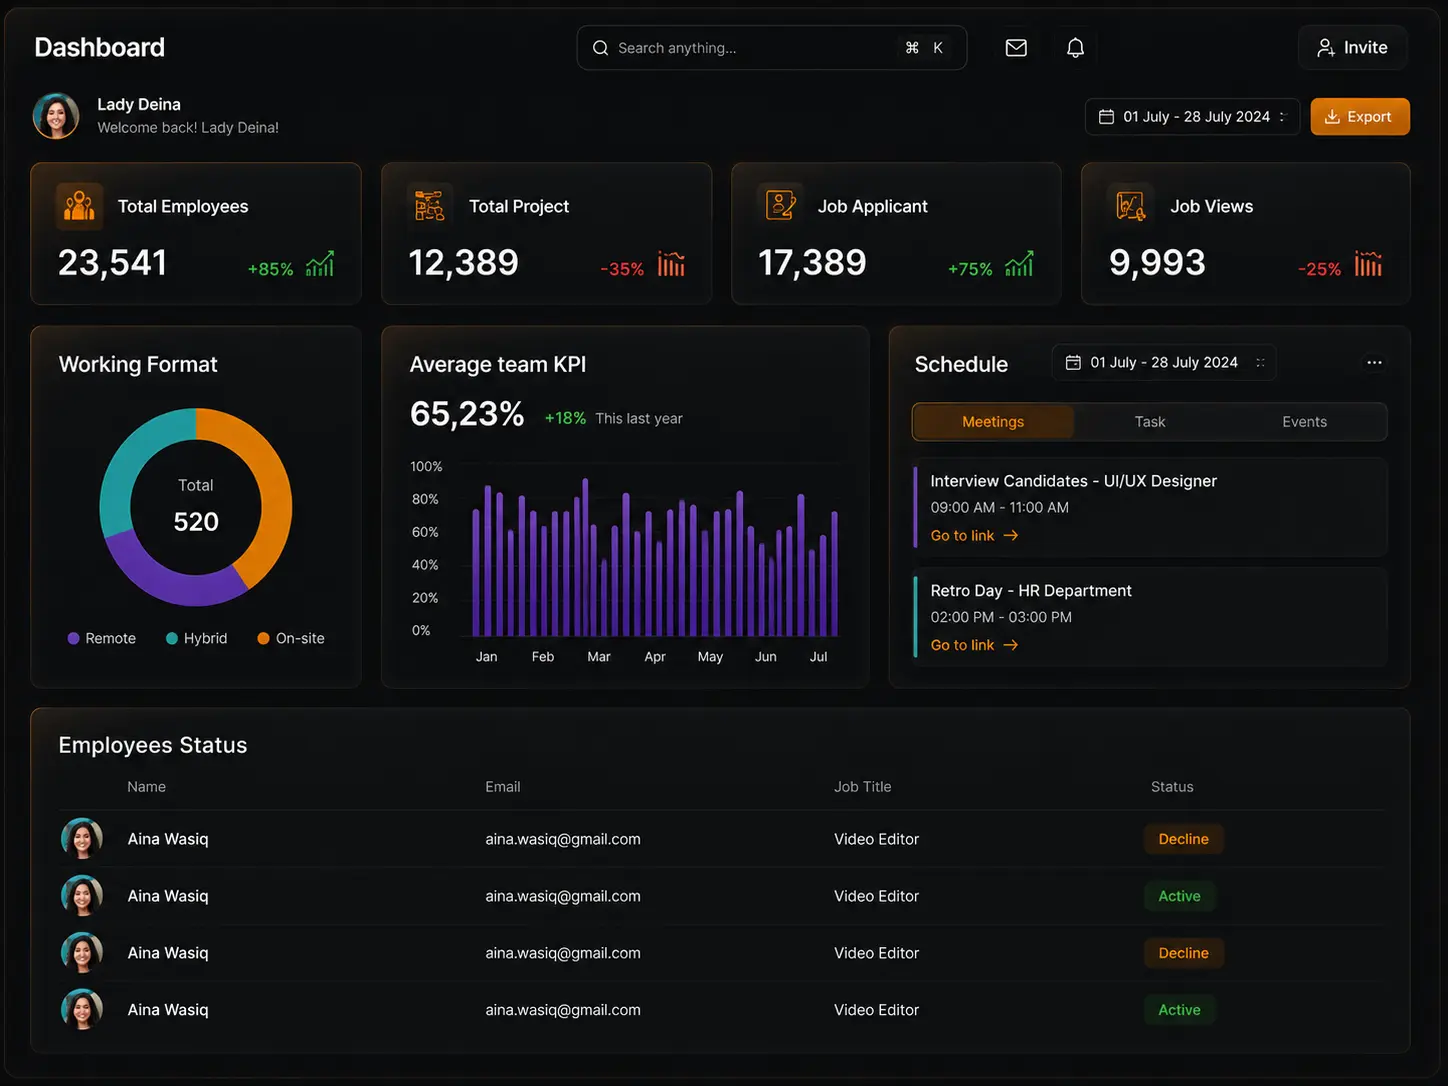Click the Dashboard page title
The height and width of the screenshot is (1086, 1448).
pos(100,47)
